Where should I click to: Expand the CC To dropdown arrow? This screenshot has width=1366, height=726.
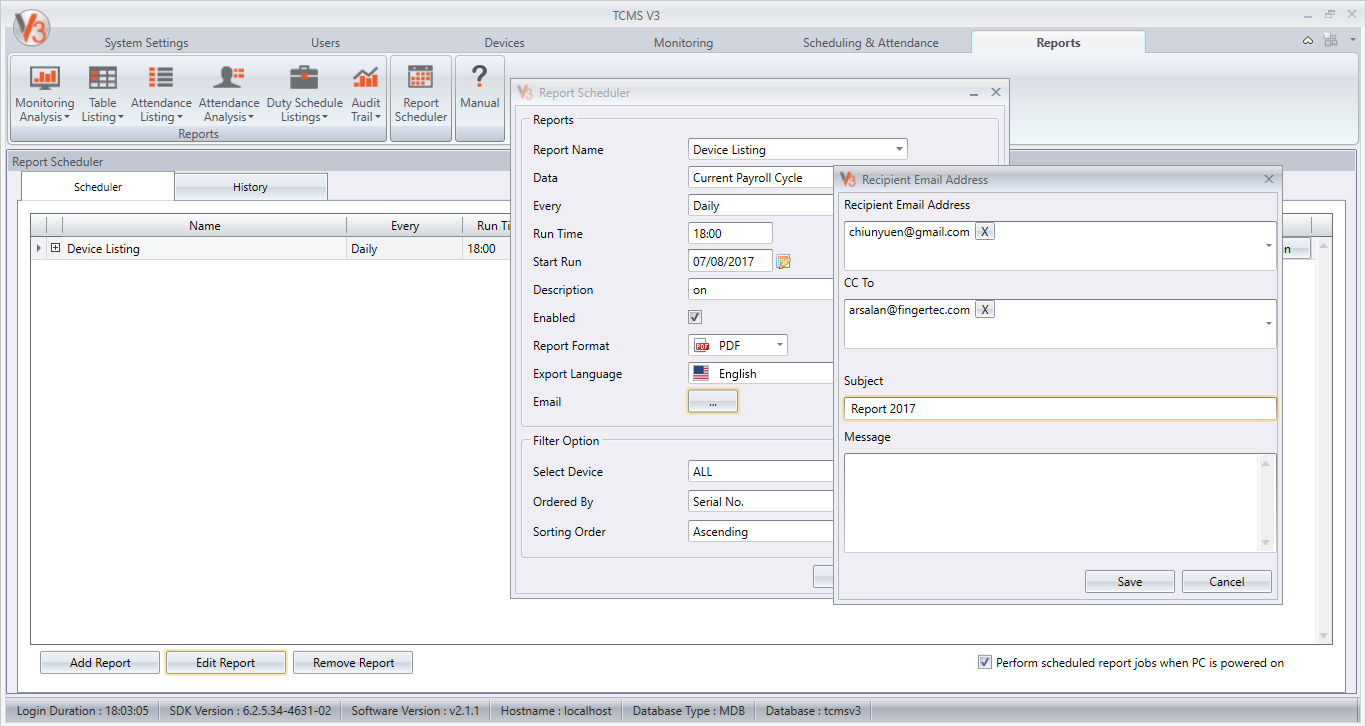point(1269,324)
